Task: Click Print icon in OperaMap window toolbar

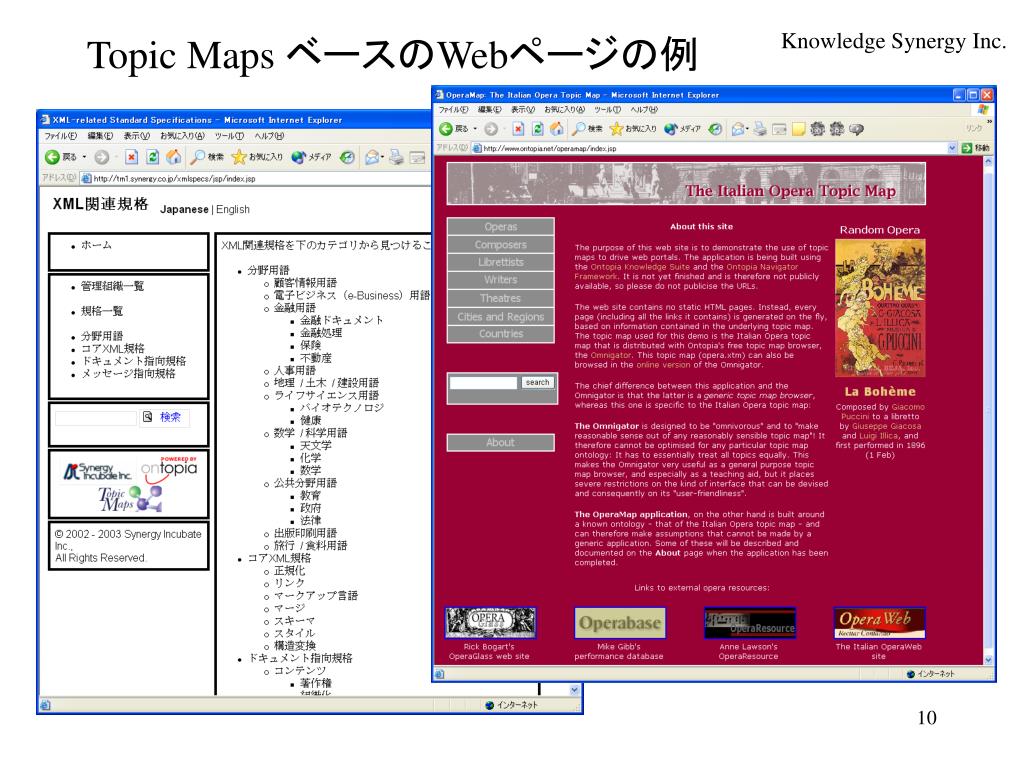Action: (760, 129)
